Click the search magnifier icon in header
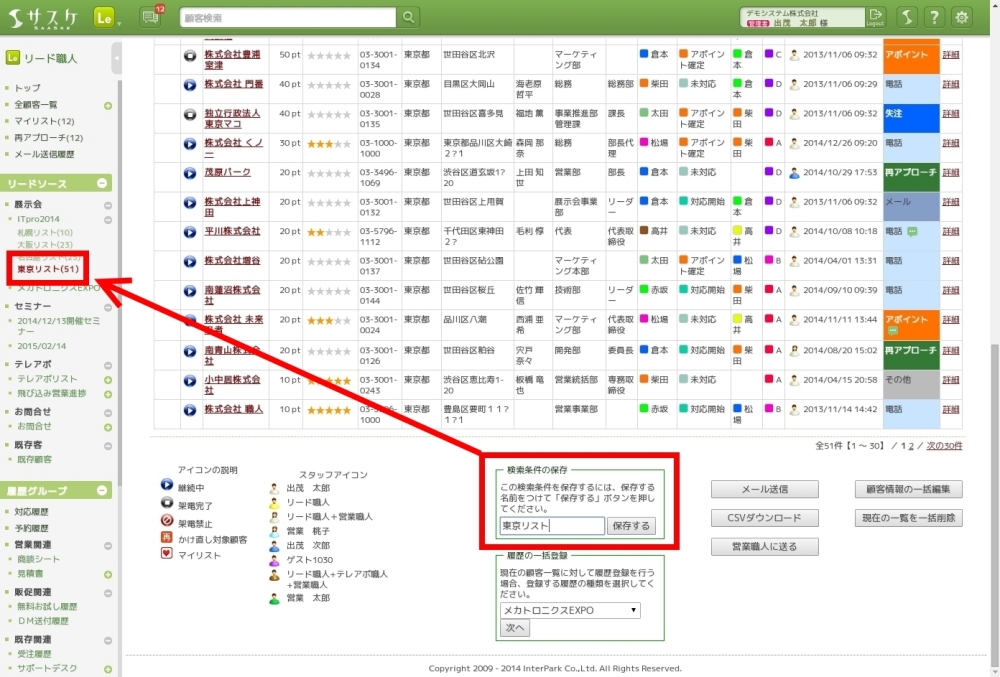Viewport: 1000px width, 677px height. pos(408,17)
